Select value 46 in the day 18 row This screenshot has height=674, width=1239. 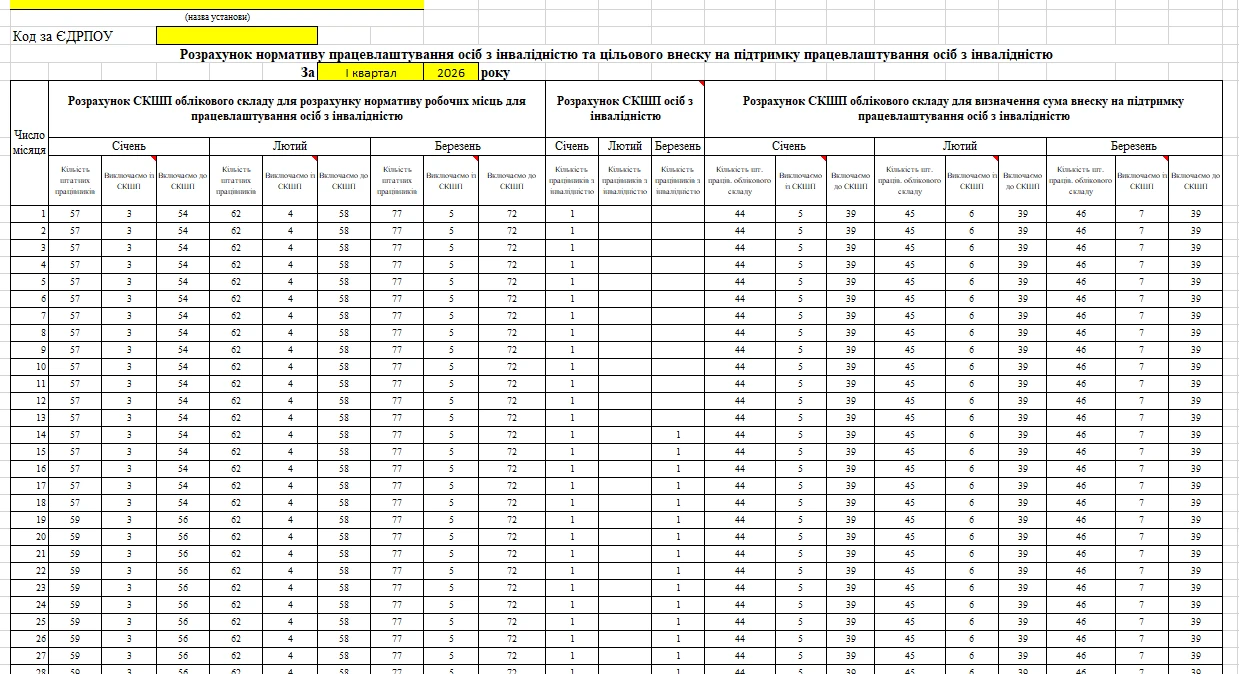pyautogui.click(x=1081, y=503)
